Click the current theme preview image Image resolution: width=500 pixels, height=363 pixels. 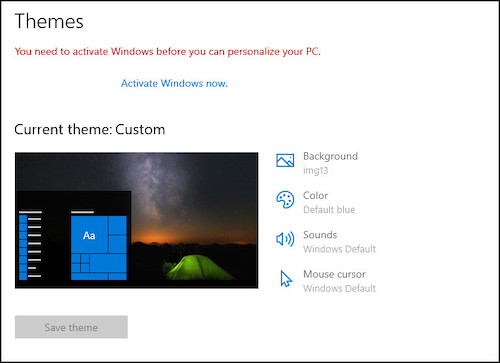pos(136,220)
